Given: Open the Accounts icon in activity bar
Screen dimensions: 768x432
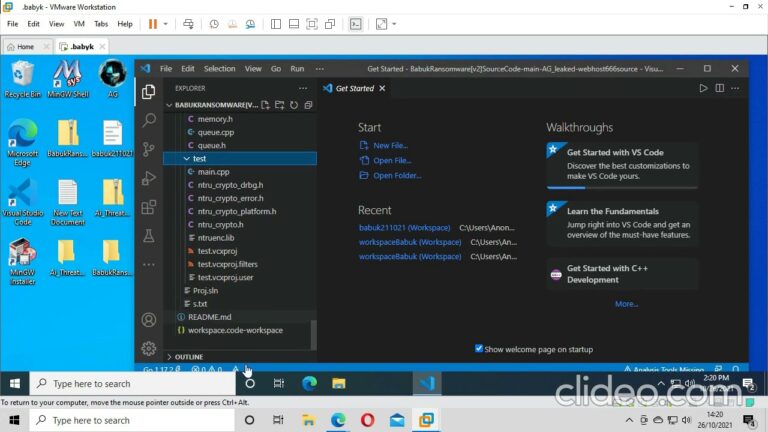Looking at the screenshot, I should tap(149, 320).
